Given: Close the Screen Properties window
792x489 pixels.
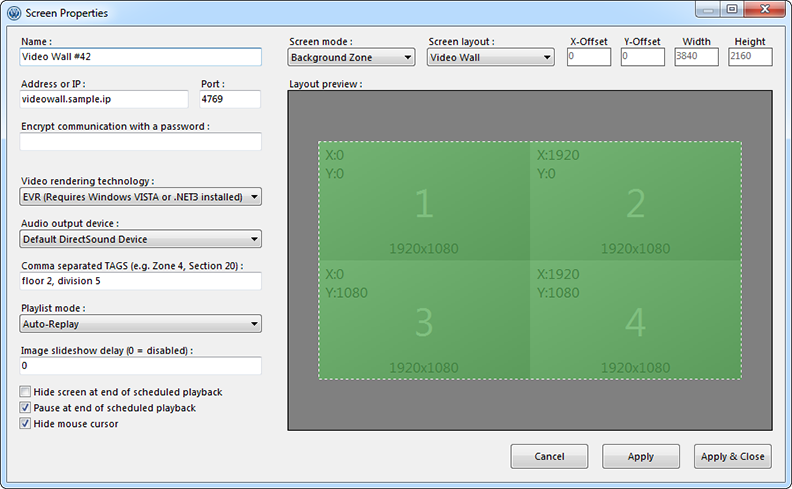Looking at the screenshot, I should click(765, 10).
